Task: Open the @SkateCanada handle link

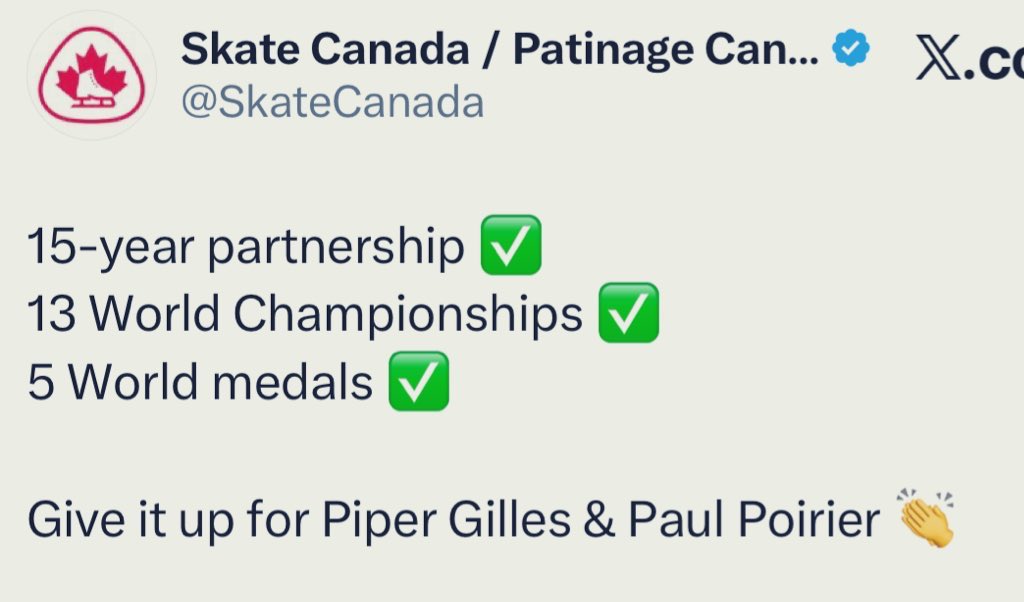Action: [332, 103]
